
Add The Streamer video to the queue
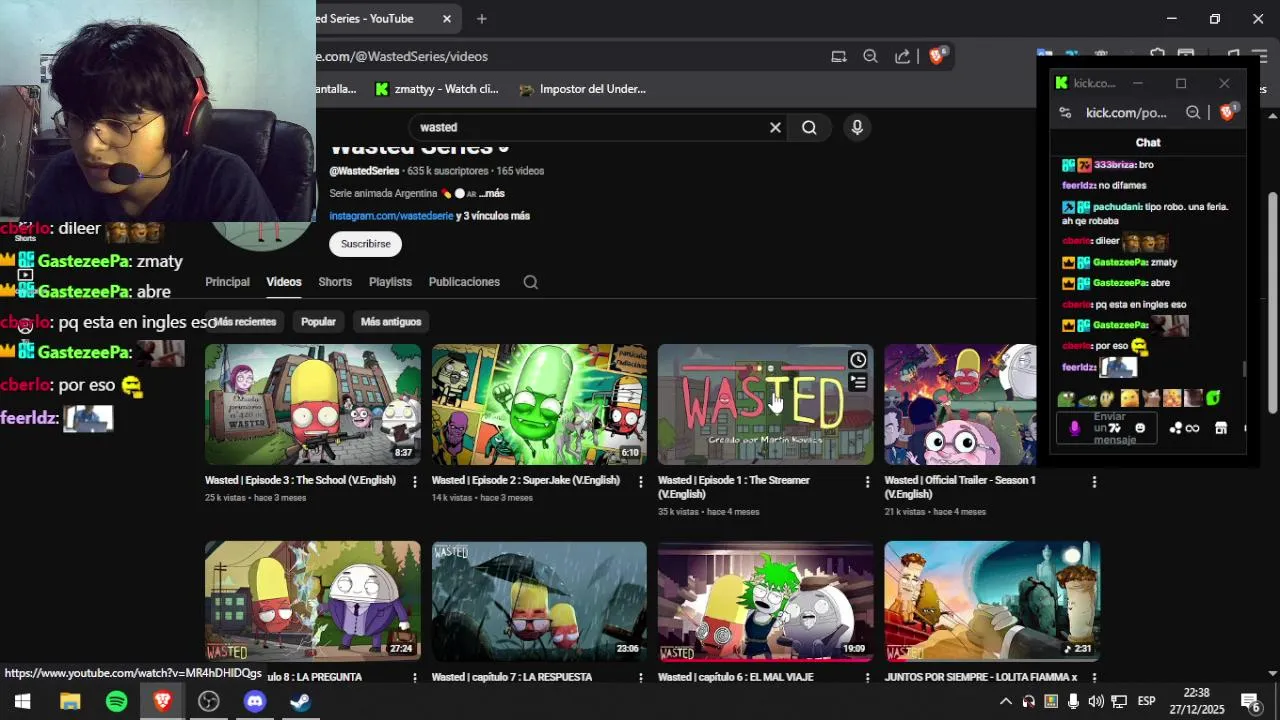858,382
